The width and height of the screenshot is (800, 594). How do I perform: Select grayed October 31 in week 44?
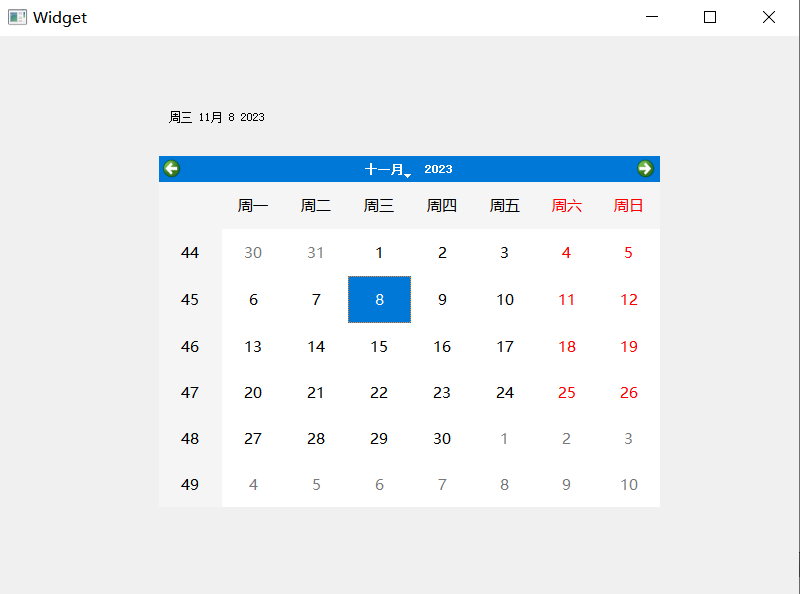pos(316,253)
